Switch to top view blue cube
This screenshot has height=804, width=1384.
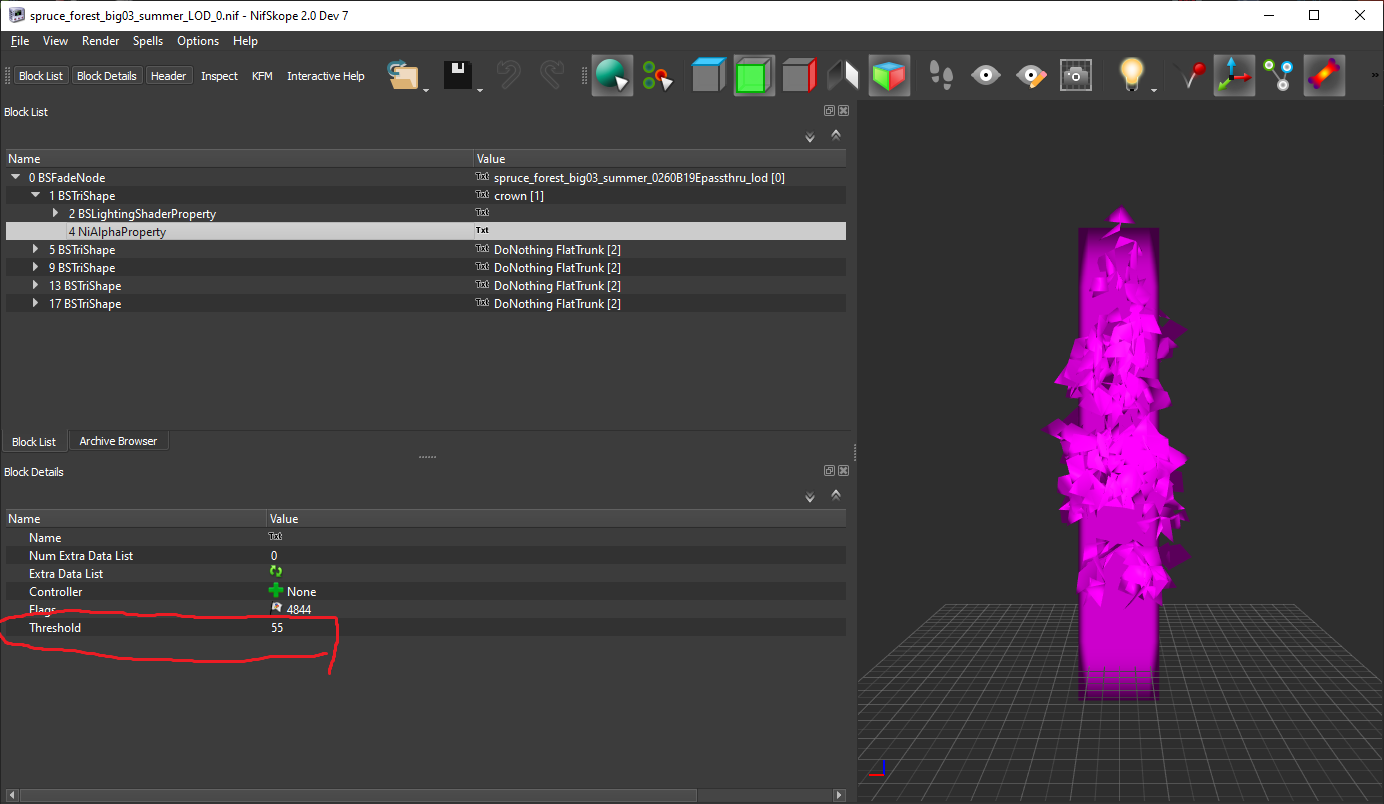708,76
